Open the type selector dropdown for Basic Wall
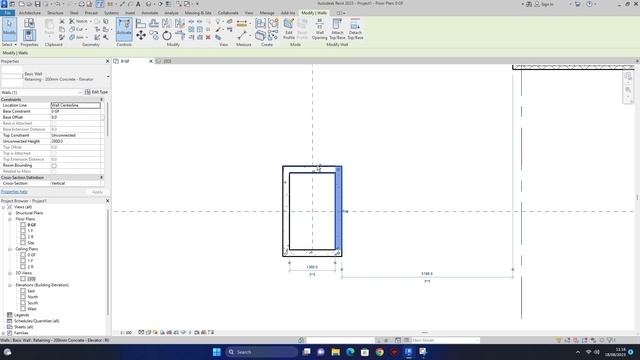This screenshot has height=360, width=640. pos(108,76)
